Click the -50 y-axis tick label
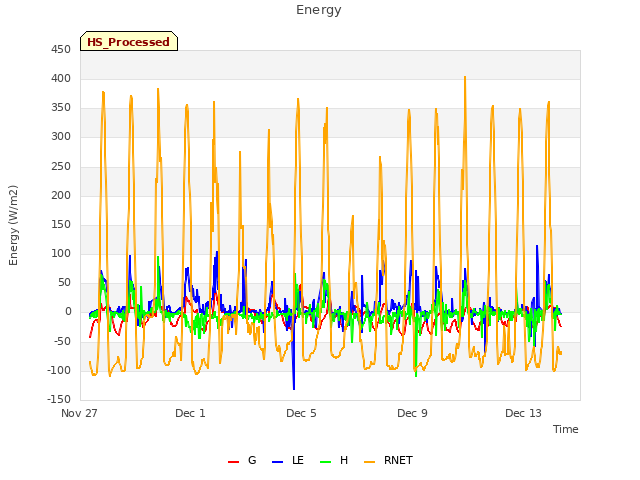This screenshot has height=480, width=640. coord(62,341)
